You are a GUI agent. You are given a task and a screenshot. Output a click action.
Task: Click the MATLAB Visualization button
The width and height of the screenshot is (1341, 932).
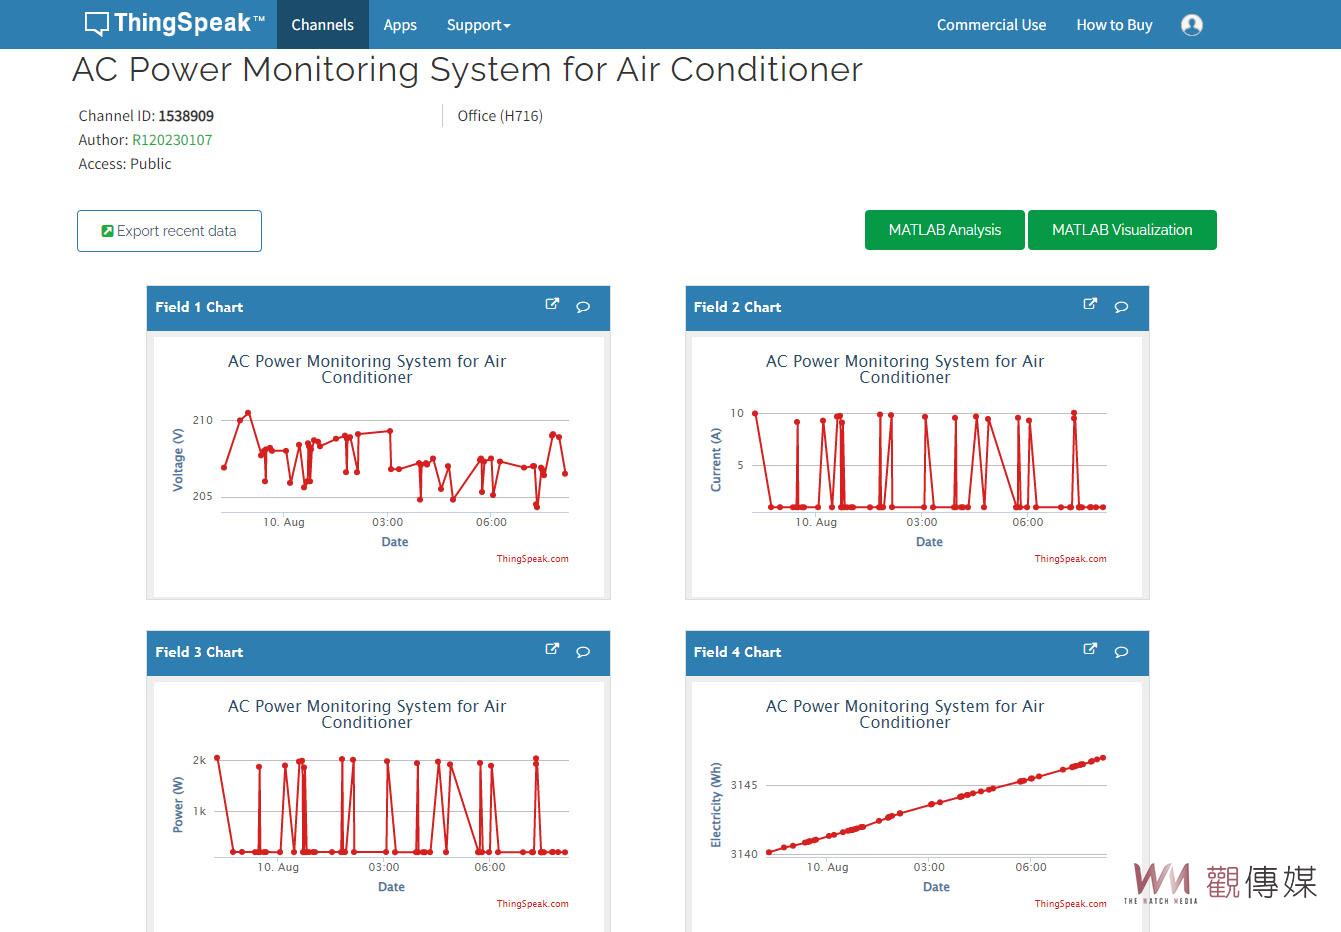1121,230
